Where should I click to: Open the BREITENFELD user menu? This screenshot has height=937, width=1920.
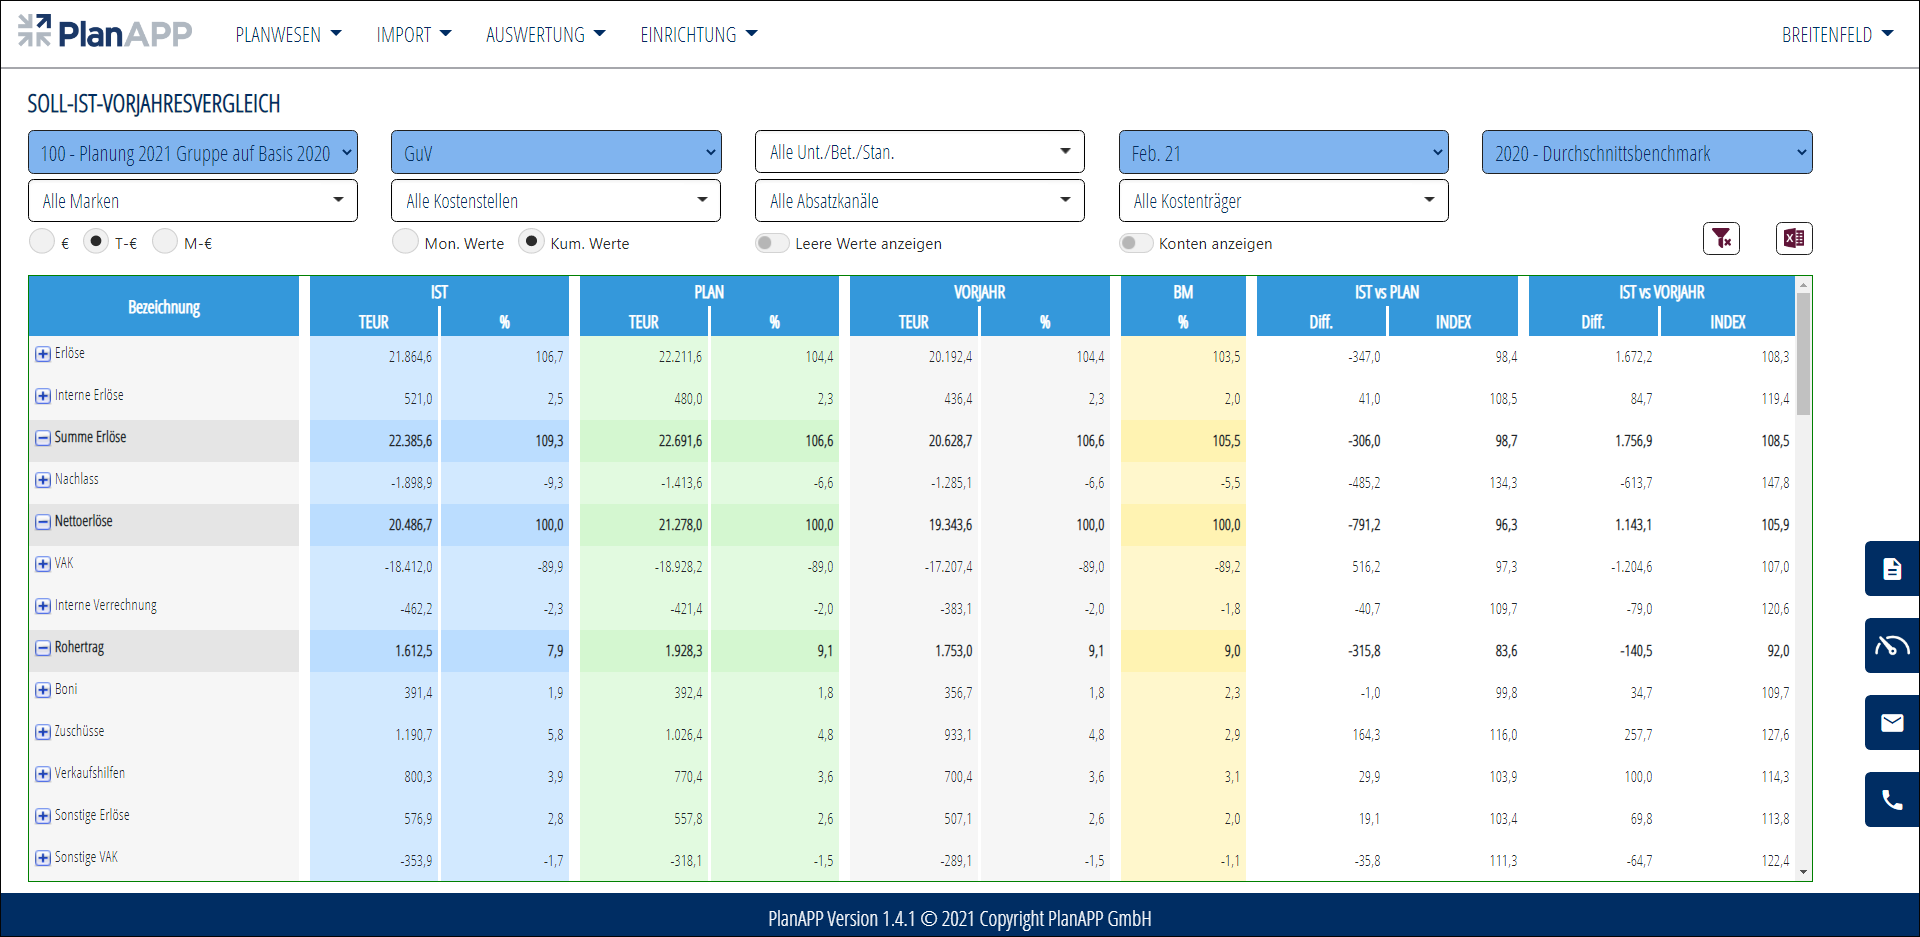(1837, 35)
